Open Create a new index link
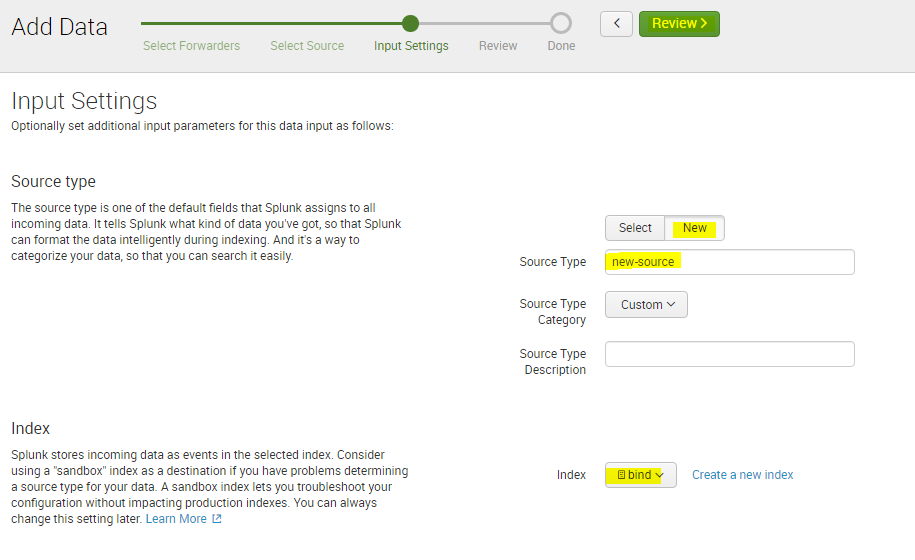 (x=742, y=475)
